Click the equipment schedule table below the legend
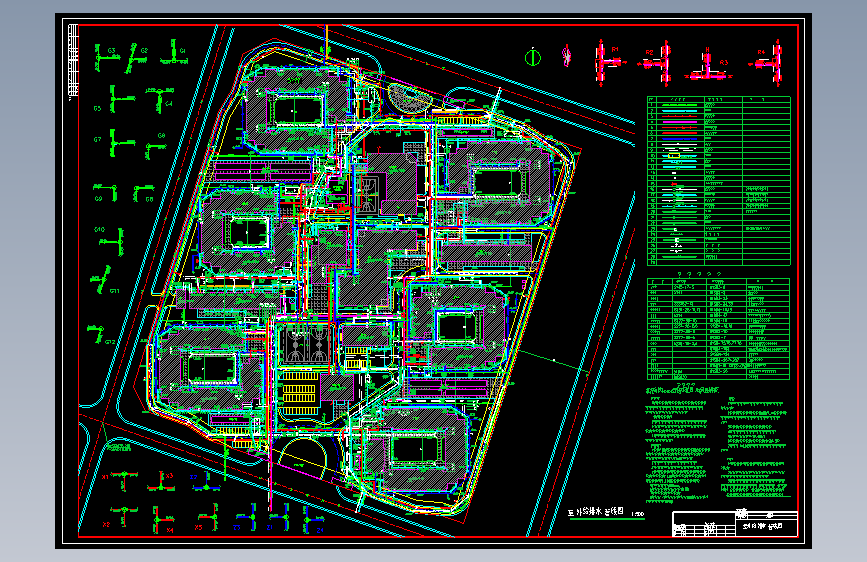Viewport: 867px width, 562px height. point(718,329)
